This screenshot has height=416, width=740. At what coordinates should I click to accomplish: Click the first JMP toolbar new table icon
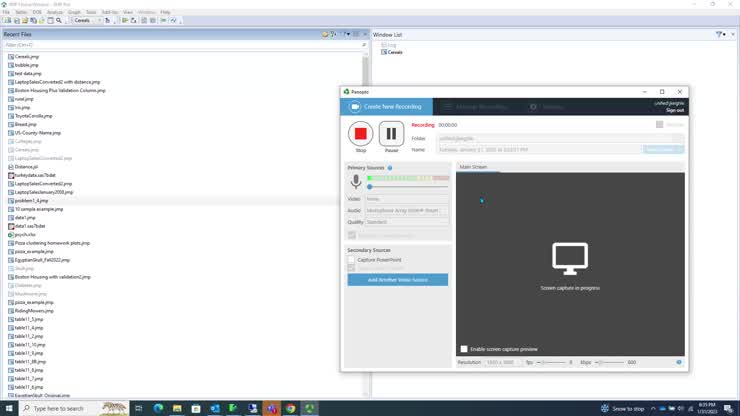(x=7, y=21)
